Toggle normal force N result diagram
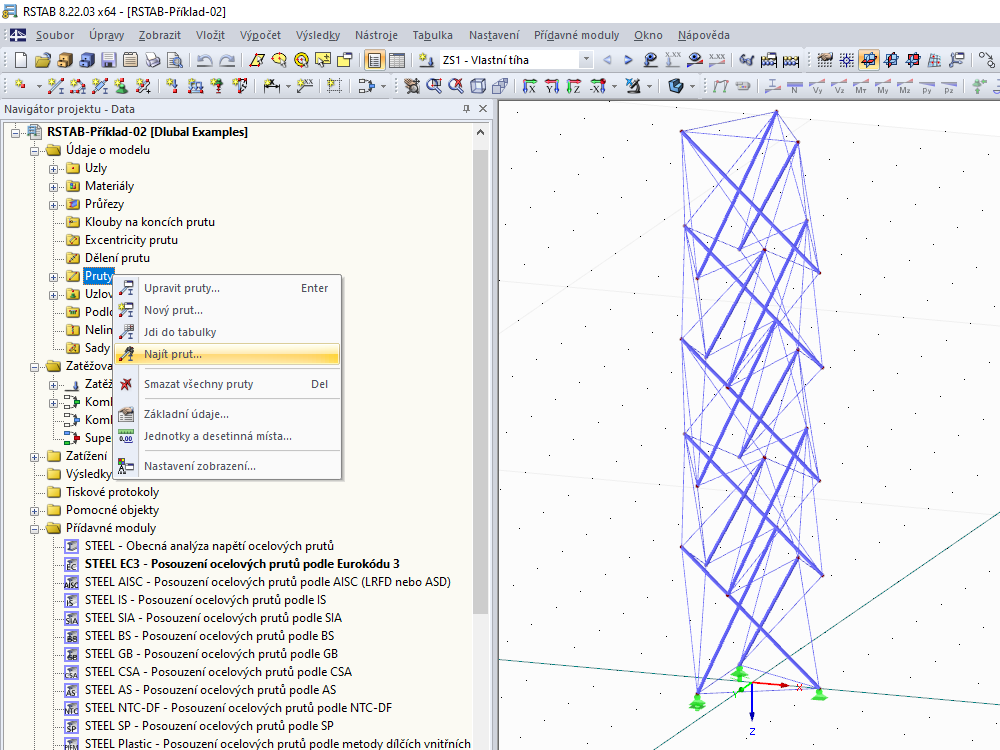This screenshot has height=750, width=1000. pyautogui.click(x=795, y=85)
